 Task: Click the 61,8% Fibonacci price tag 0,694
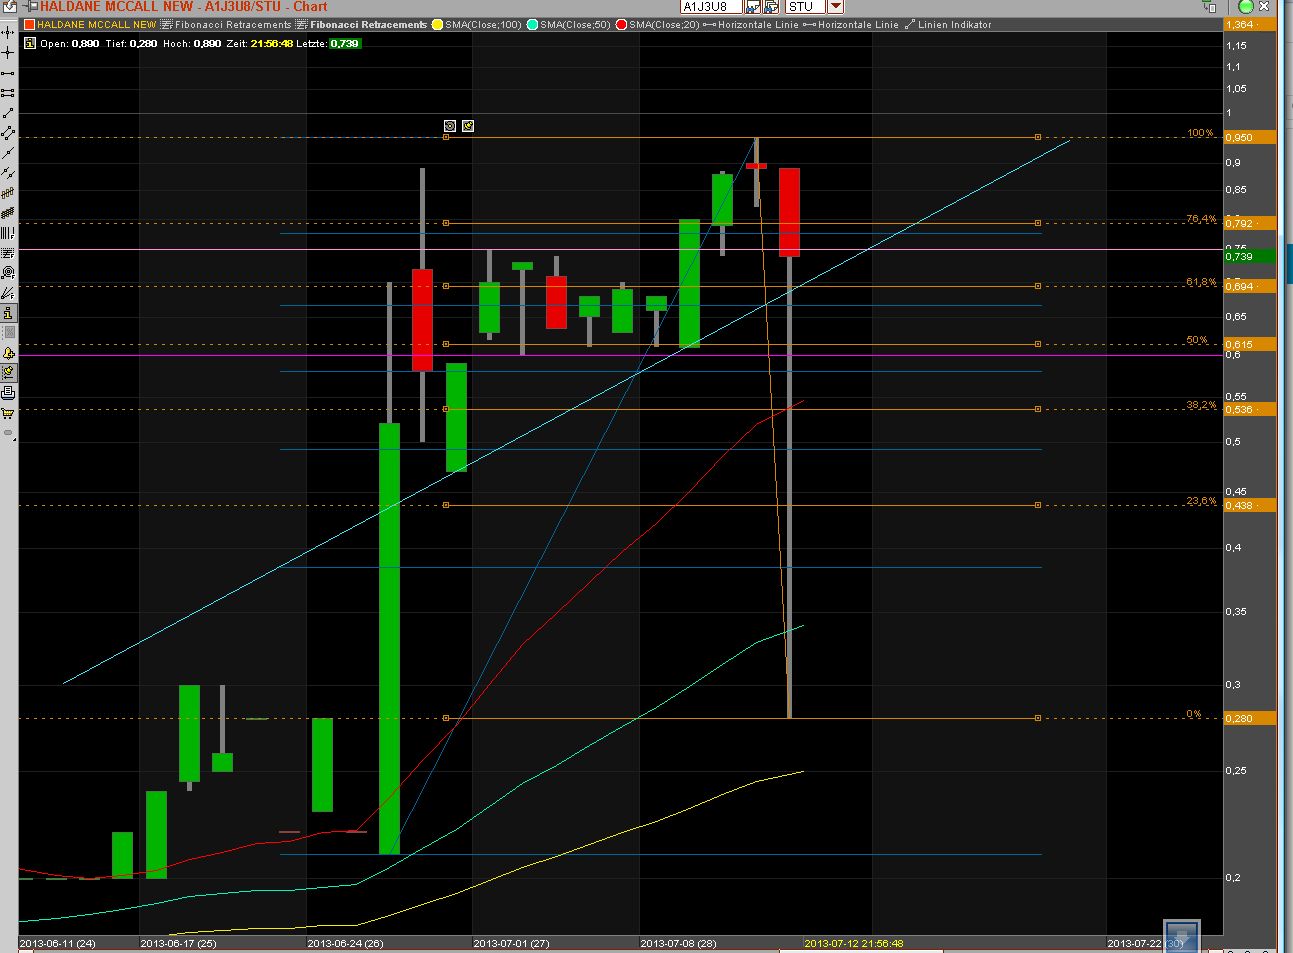(x=1250, y=286)
